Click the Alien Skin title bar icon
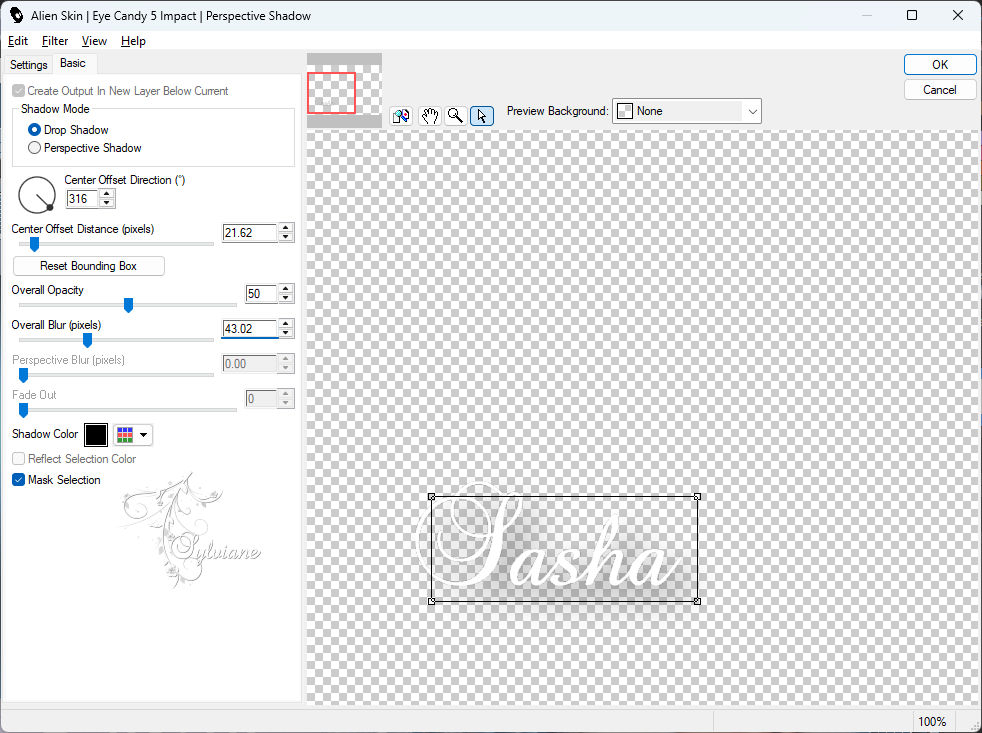 16,15
